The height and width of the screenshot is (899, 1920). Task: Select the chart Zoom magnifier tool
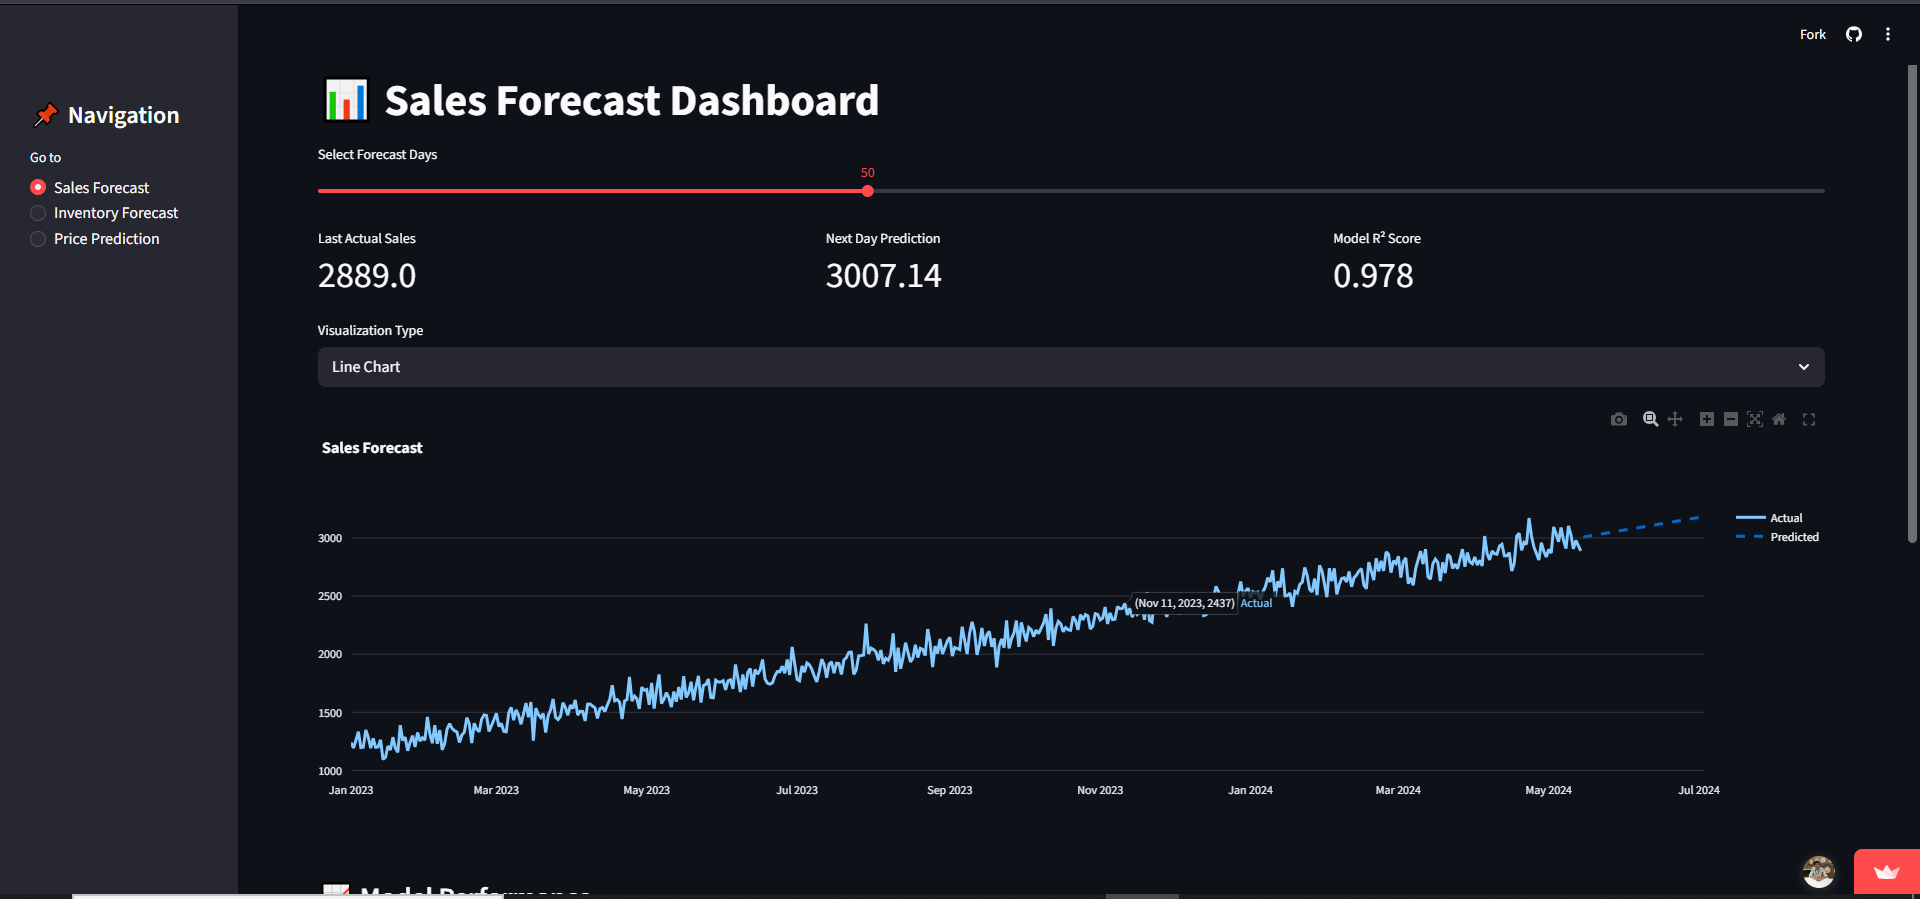point(1650,420)
